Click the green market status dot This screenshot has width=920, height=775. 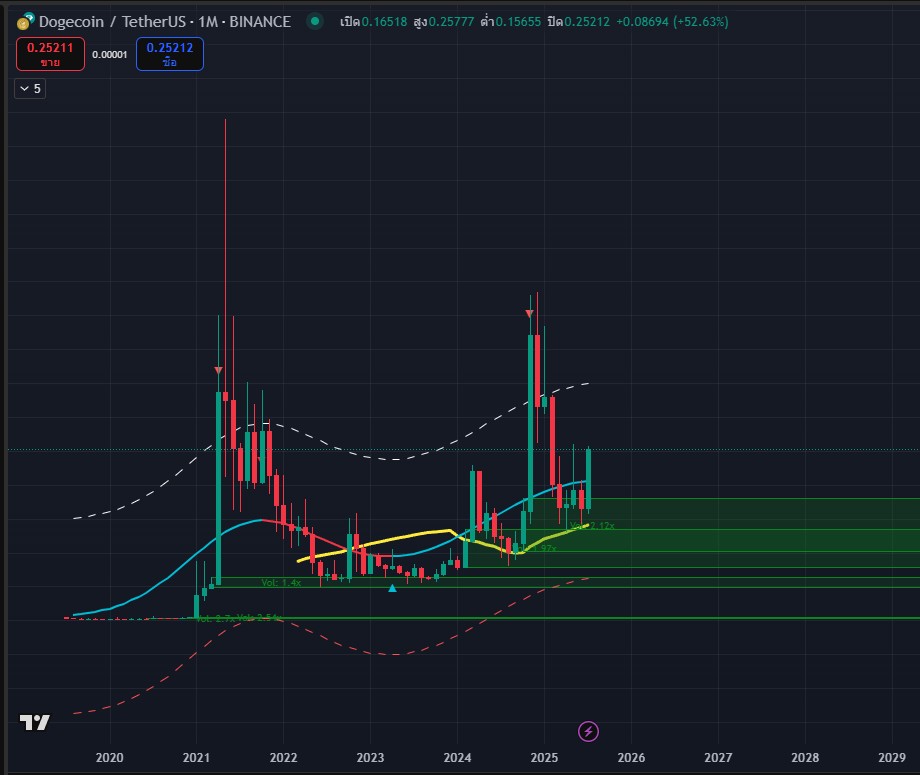[315, 22]
